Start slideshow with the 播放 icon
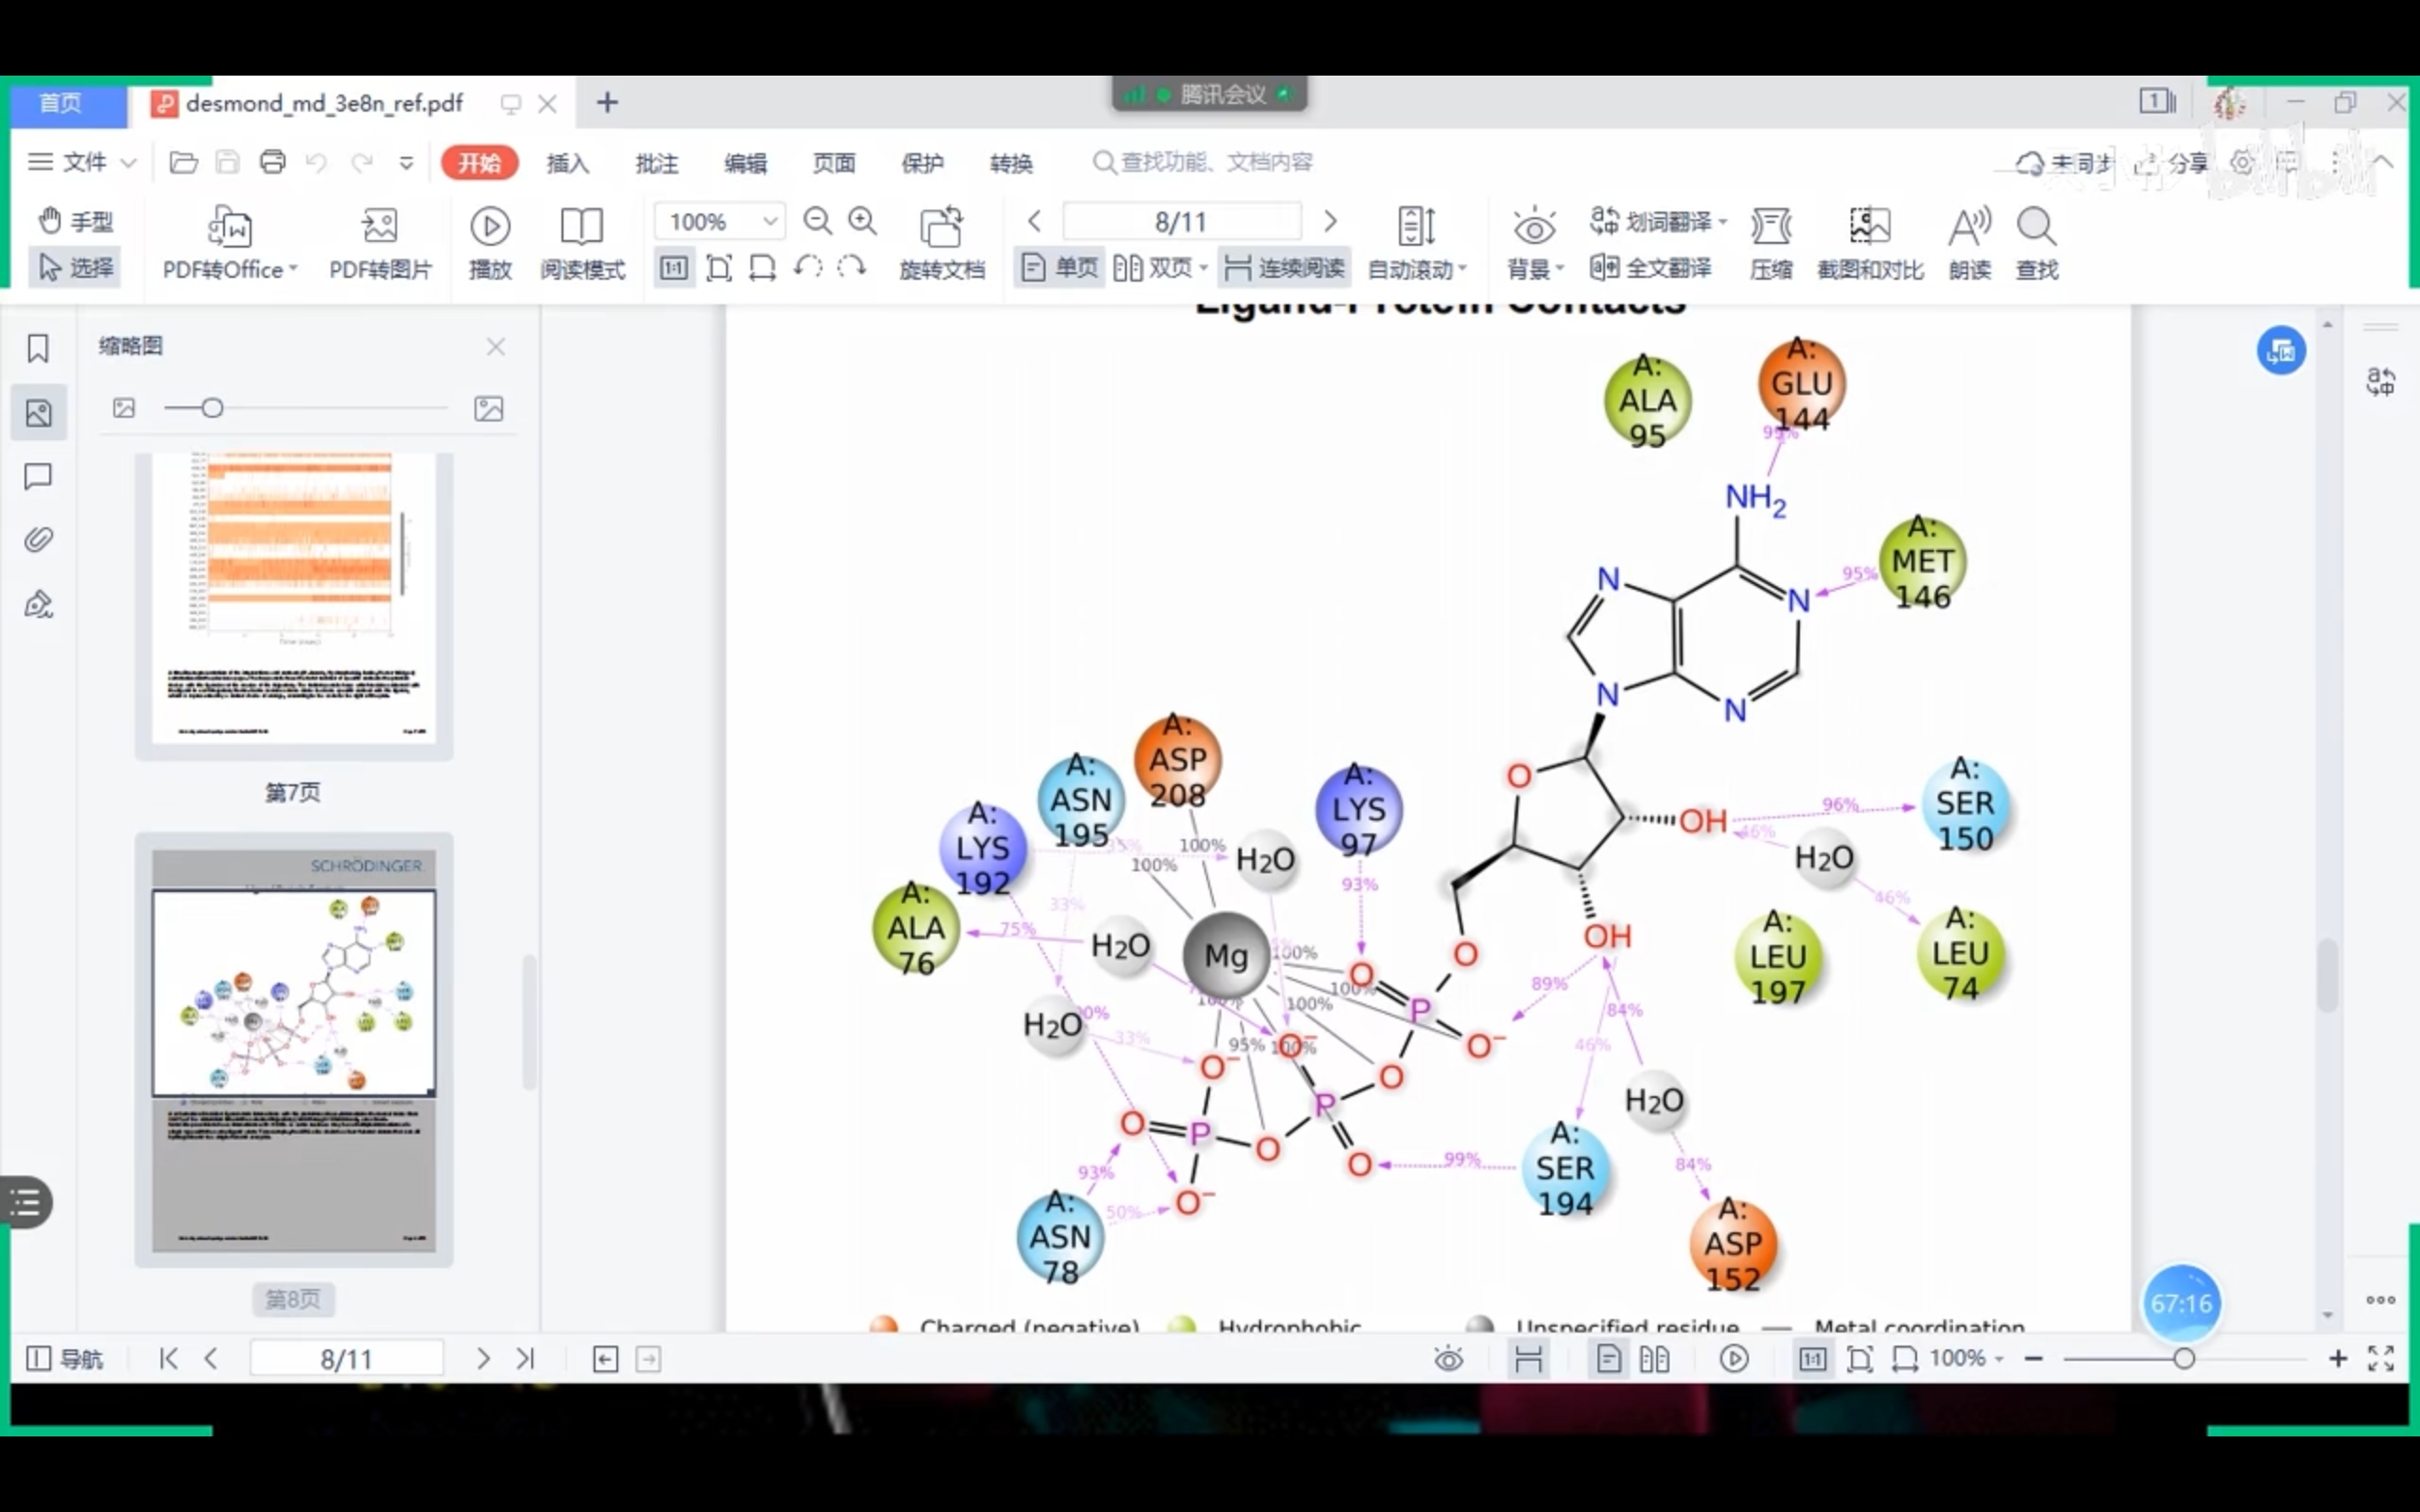Image resolution: width=2420 pixels, height=1512 pixels. click(x=490, y=243)
